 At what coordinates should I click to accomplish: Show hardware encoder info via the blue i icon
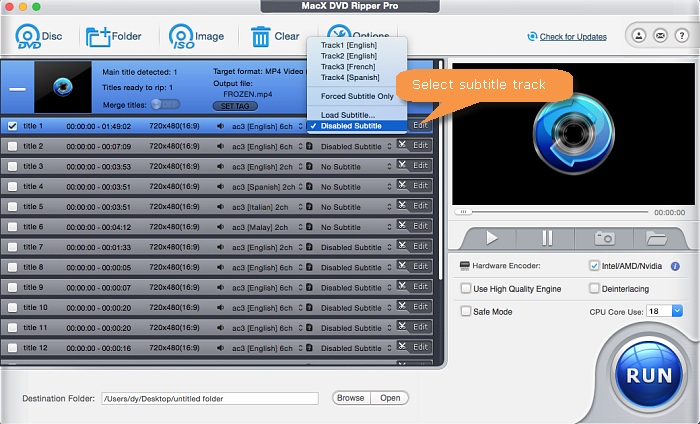pyautogui.click(x=675, y=266)
